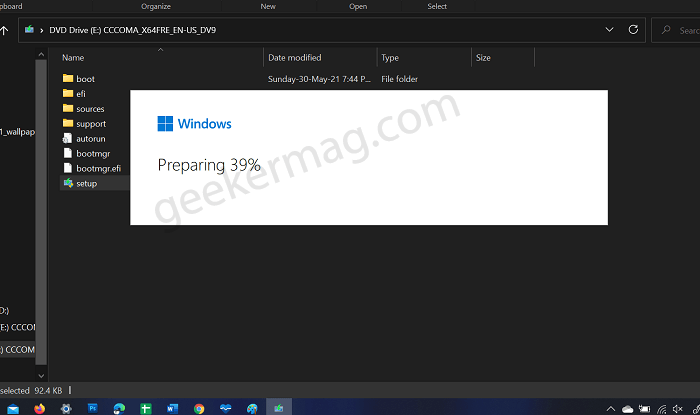
Task: Sort files by Type column
Action: (x=390, y=58)
